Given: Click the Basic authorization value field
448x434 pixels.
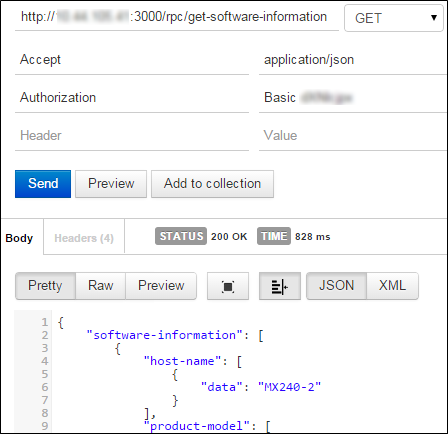Looking at the screenshot, I should (x=353, y=98).
